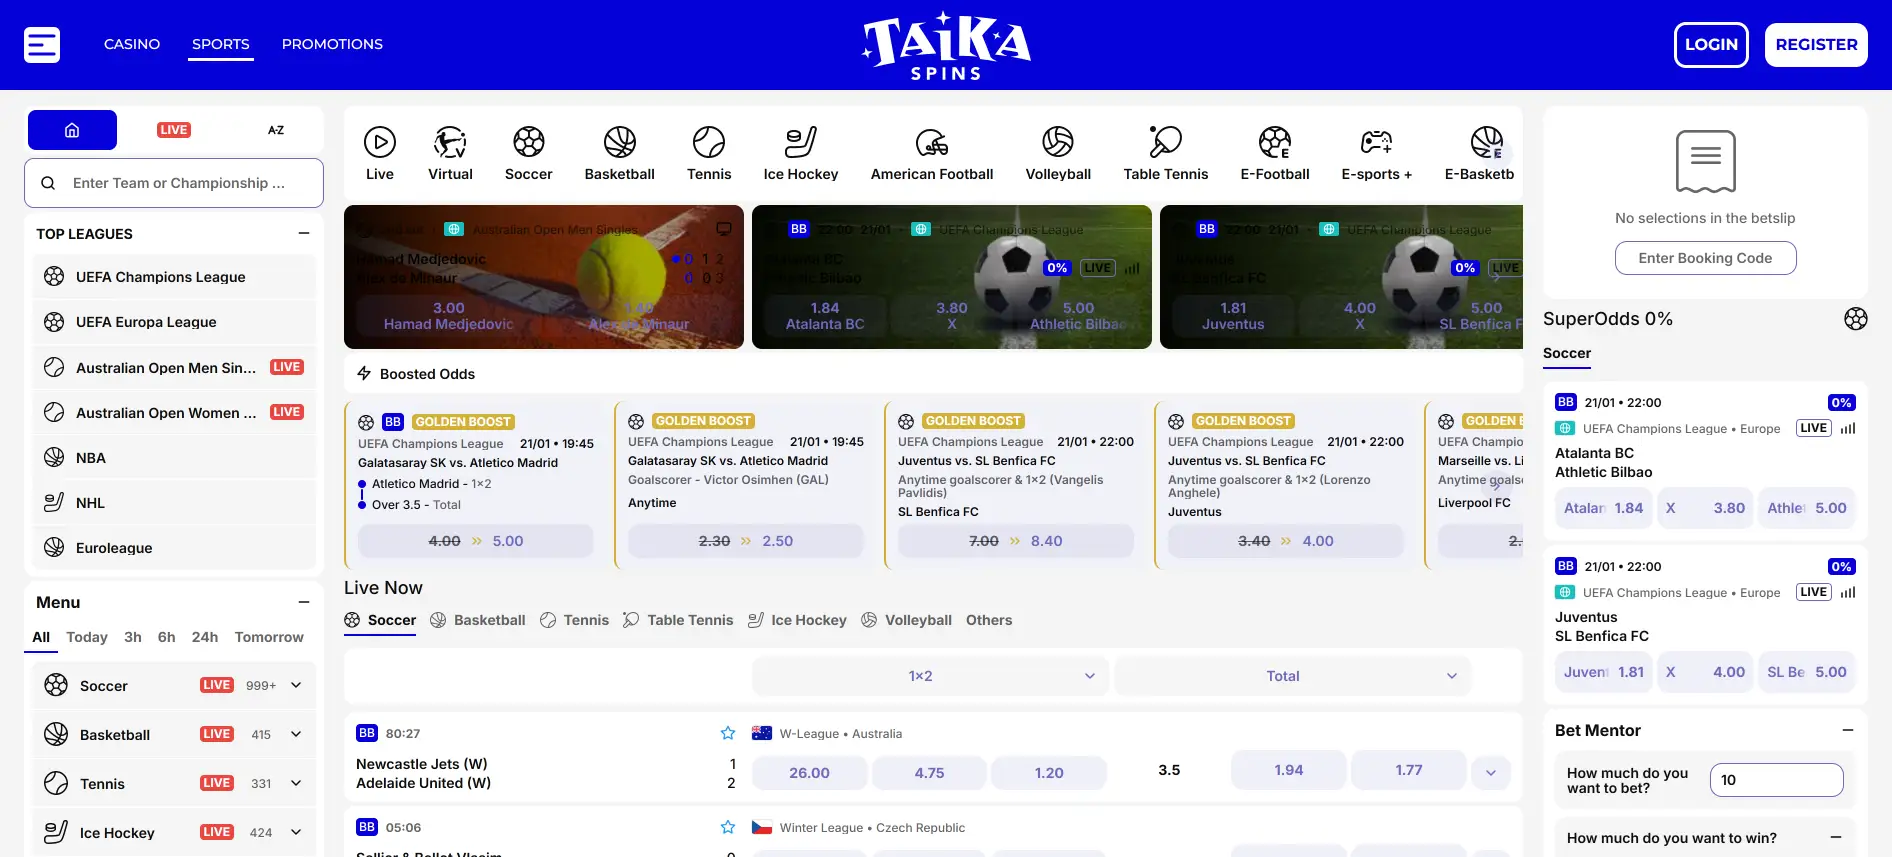The width and height of the screenshot is (1892, 857).
Task: Select Ice Hockey in the top sports bar
Action: click(801, 153)
